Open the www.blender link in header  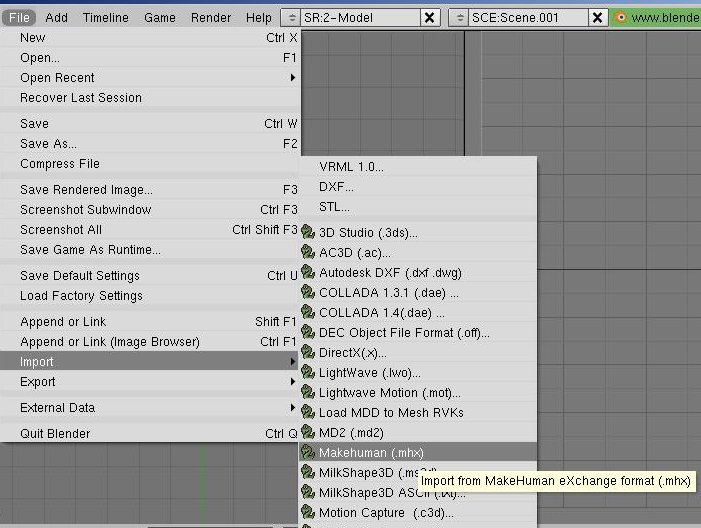665,17
